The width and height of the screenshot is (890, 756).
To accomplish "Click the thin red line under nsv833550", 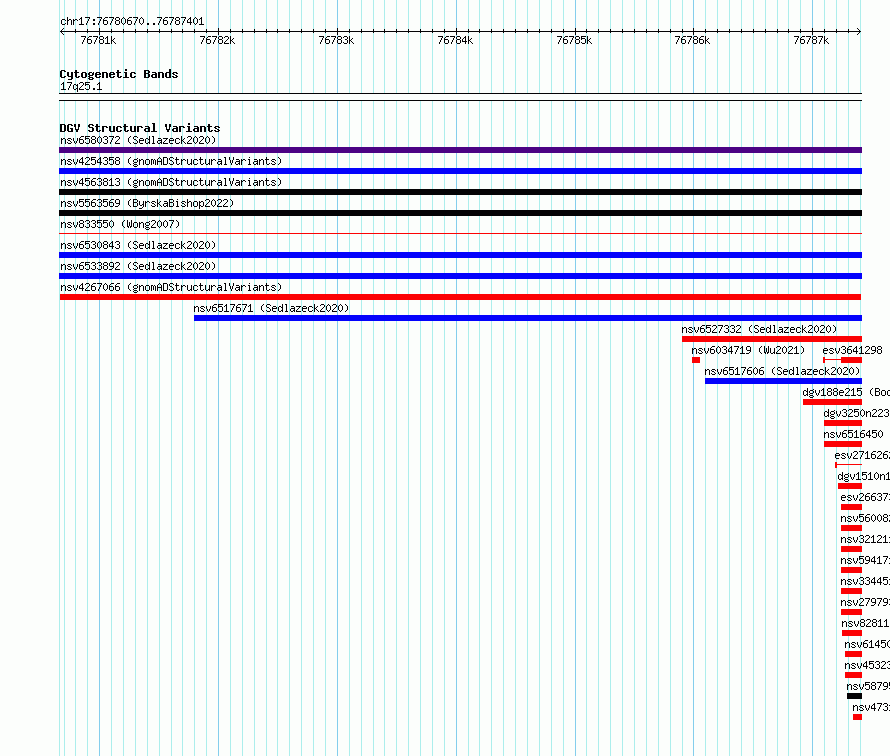I will pyautogui.click(x=460, y=233).
